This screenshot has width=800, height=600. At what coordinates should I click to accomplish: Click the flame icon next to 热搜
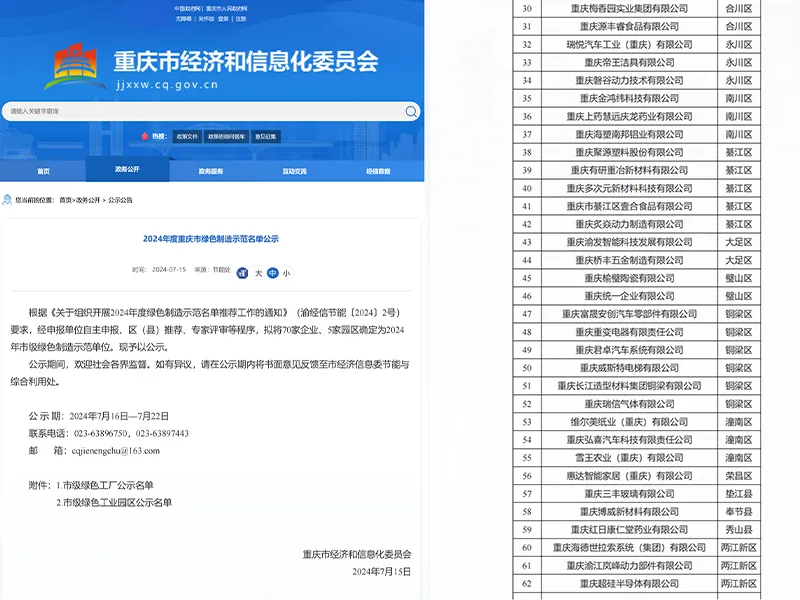(143, 134)
